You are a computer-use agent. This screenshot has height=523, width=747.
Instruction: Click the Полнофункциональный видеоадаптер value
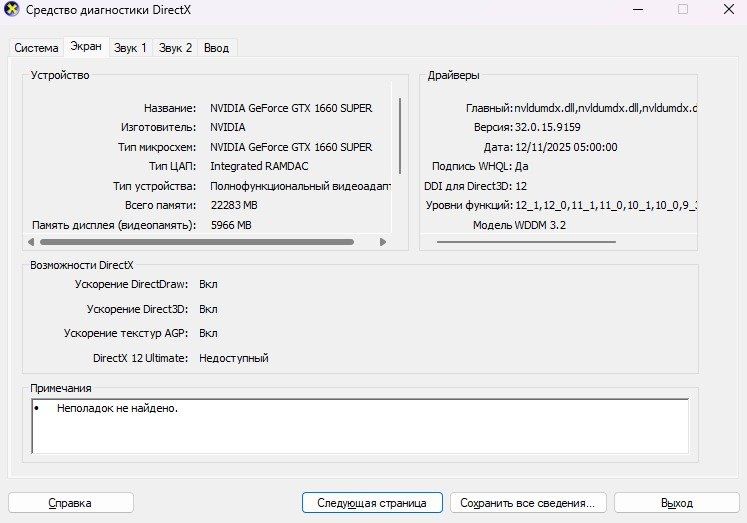tap(300, 186)
